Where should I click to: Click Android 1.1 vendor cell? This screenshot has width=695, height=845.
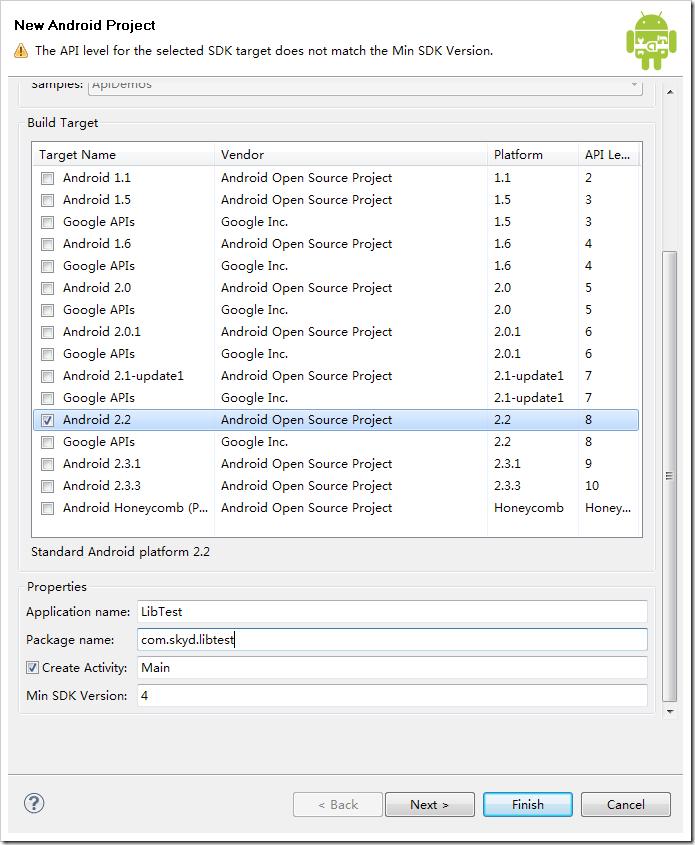pos(307,178)
